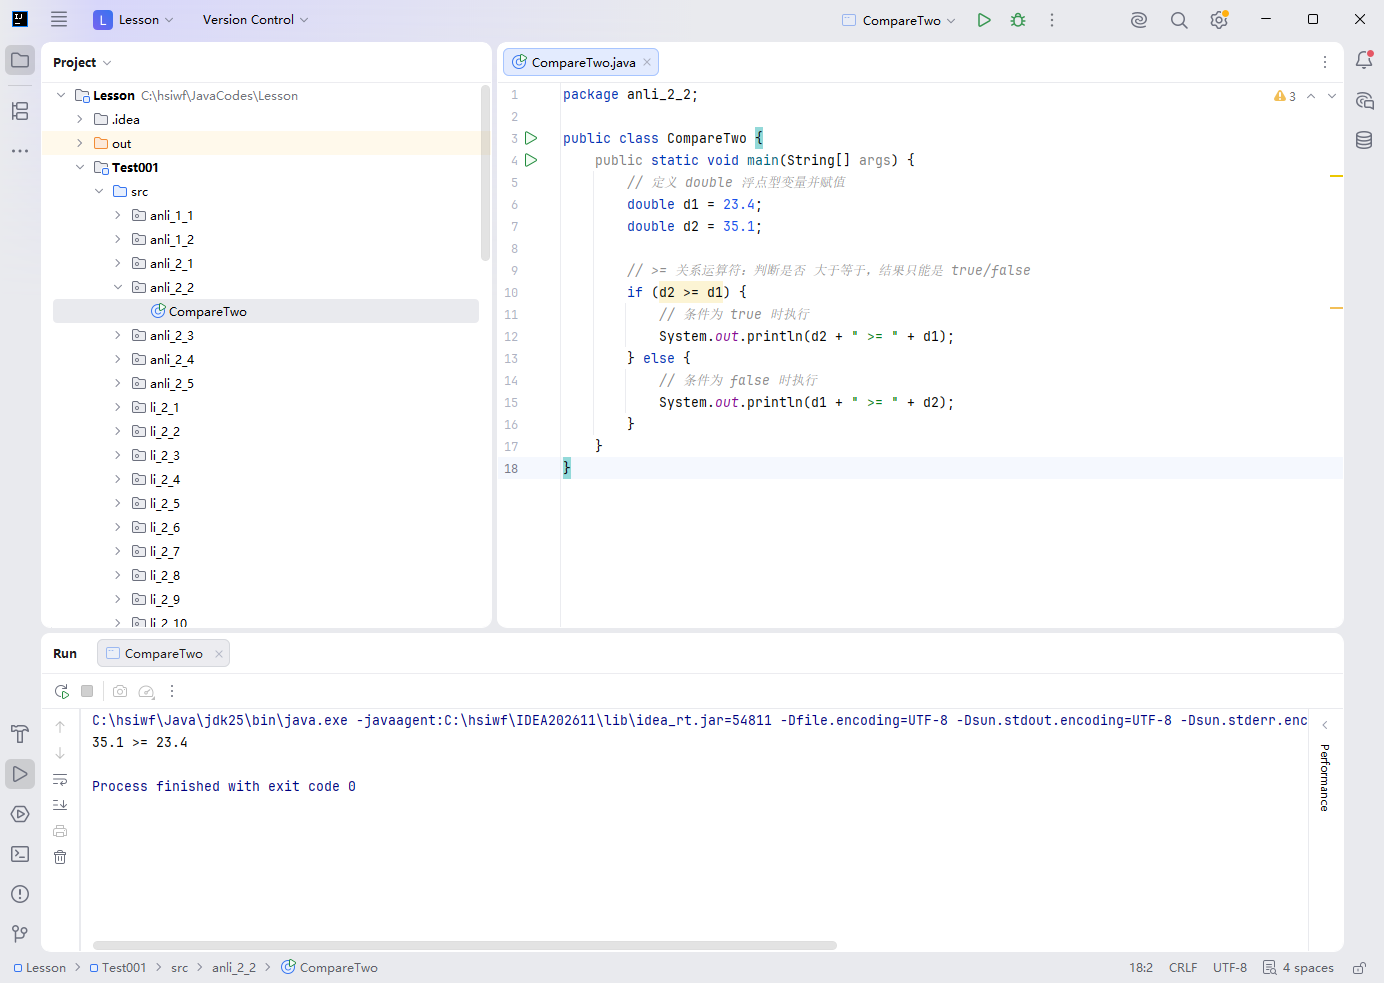Click the Project tree vertical scrollbar
Viewport: 1384px width, 983px height.
pyautogui.click(x=486, y=172)
